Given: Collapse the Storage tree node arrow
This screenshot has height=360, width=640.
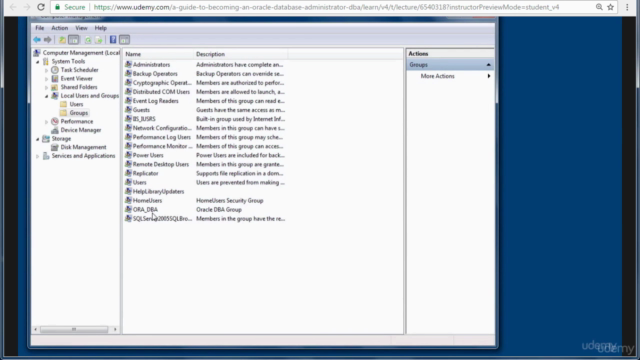Looking at the screenshot, I should pos(38,139).
